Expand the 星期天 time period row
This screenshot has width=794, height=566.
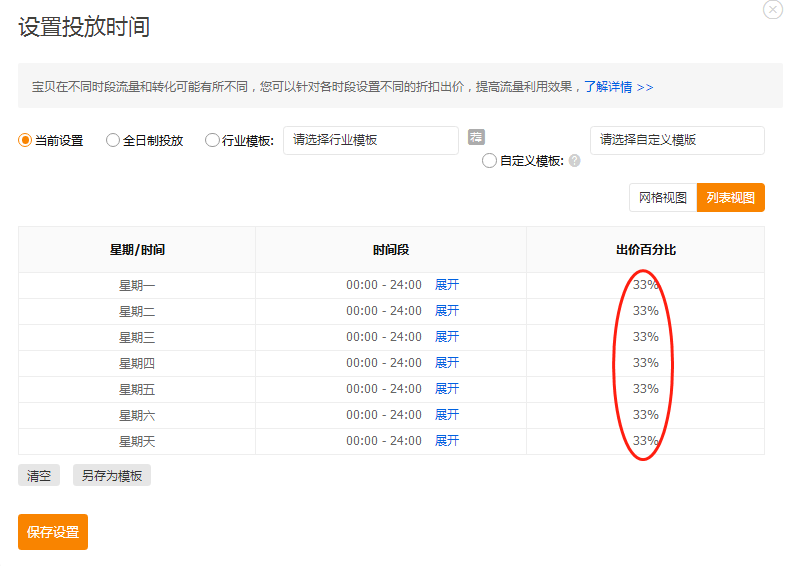tap(447, 441)
